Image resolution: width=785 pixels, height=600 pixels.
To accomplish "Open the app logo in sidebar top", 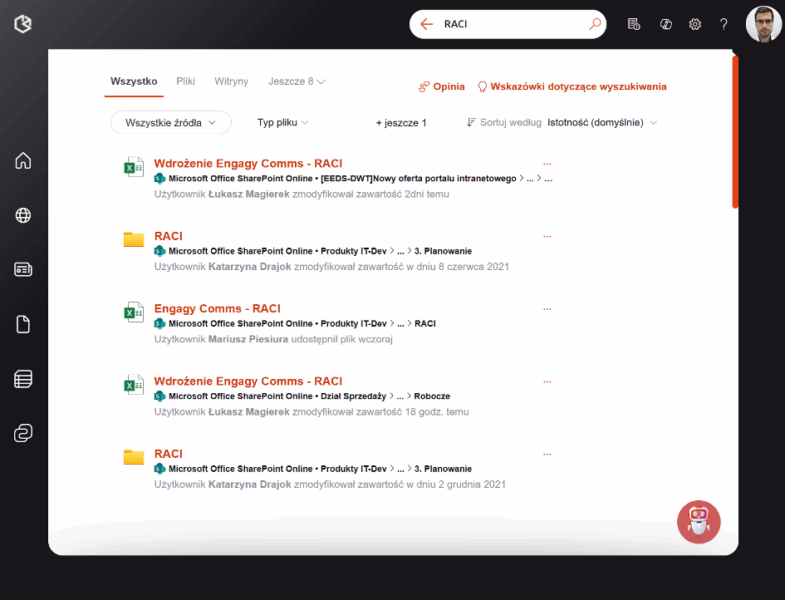I will click(23, 24).
